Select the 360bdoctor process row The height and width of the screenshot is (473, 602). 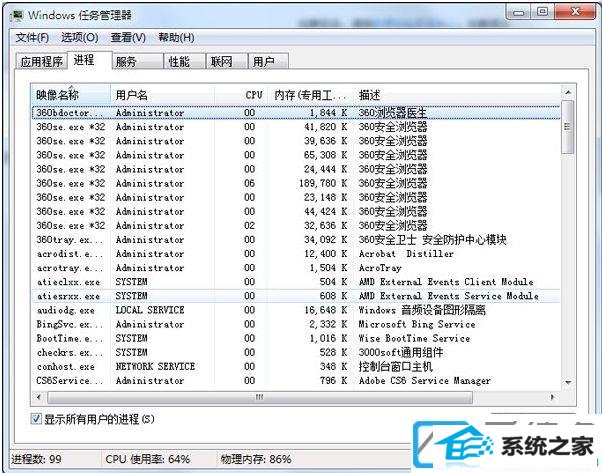tap(296, 113)
